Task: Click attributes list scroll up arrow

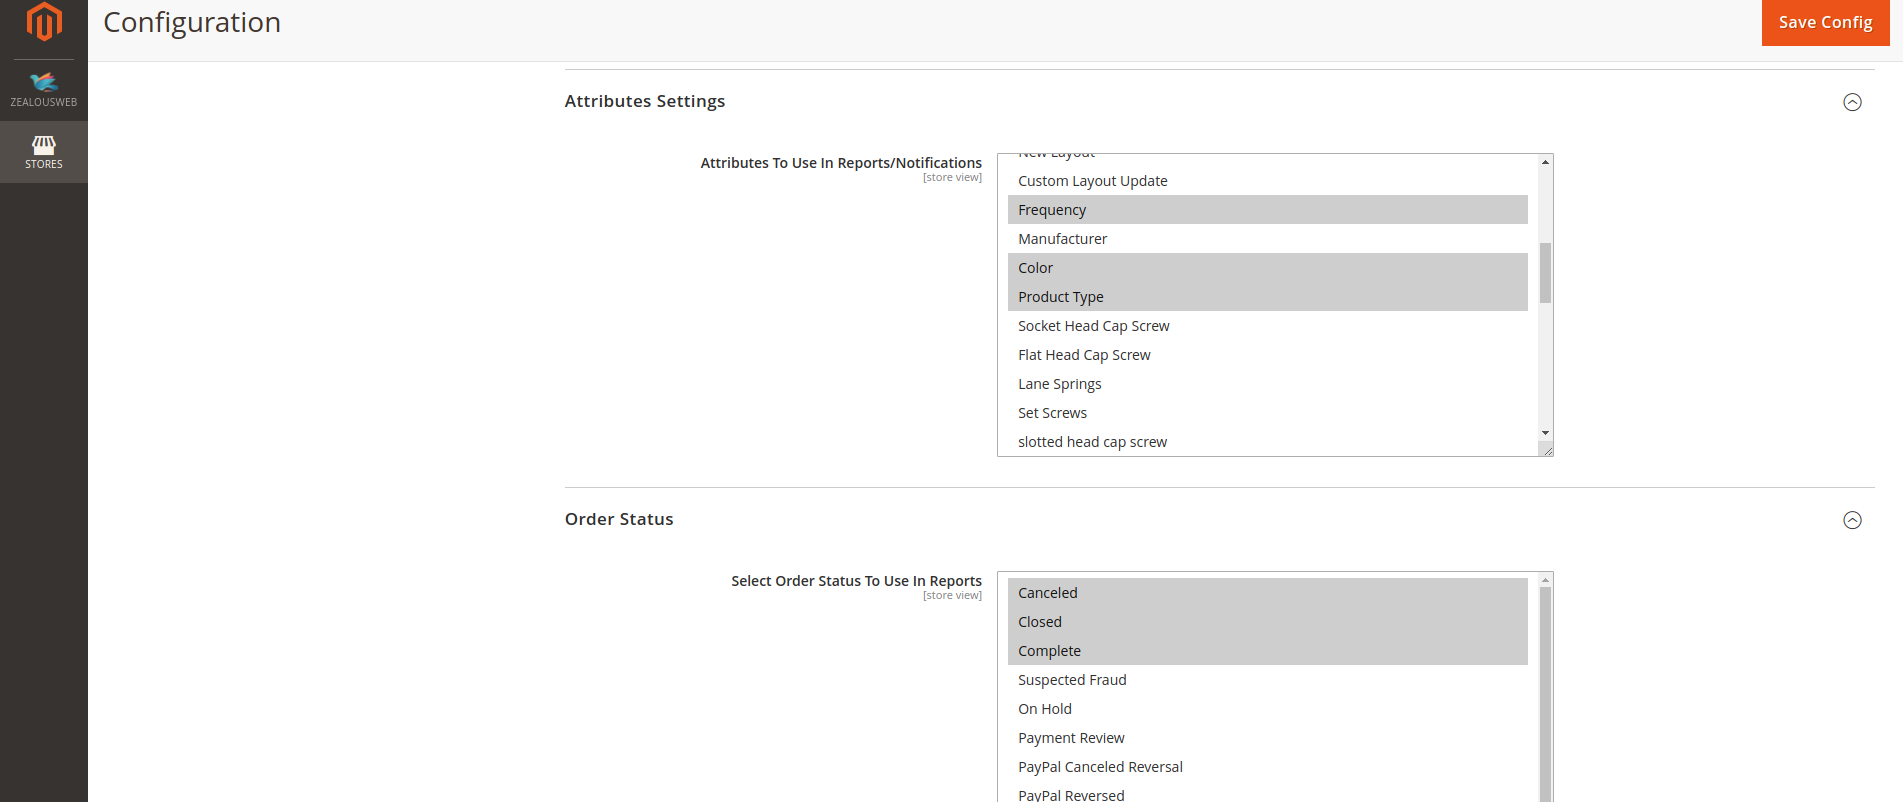Action: [1545, 162]
